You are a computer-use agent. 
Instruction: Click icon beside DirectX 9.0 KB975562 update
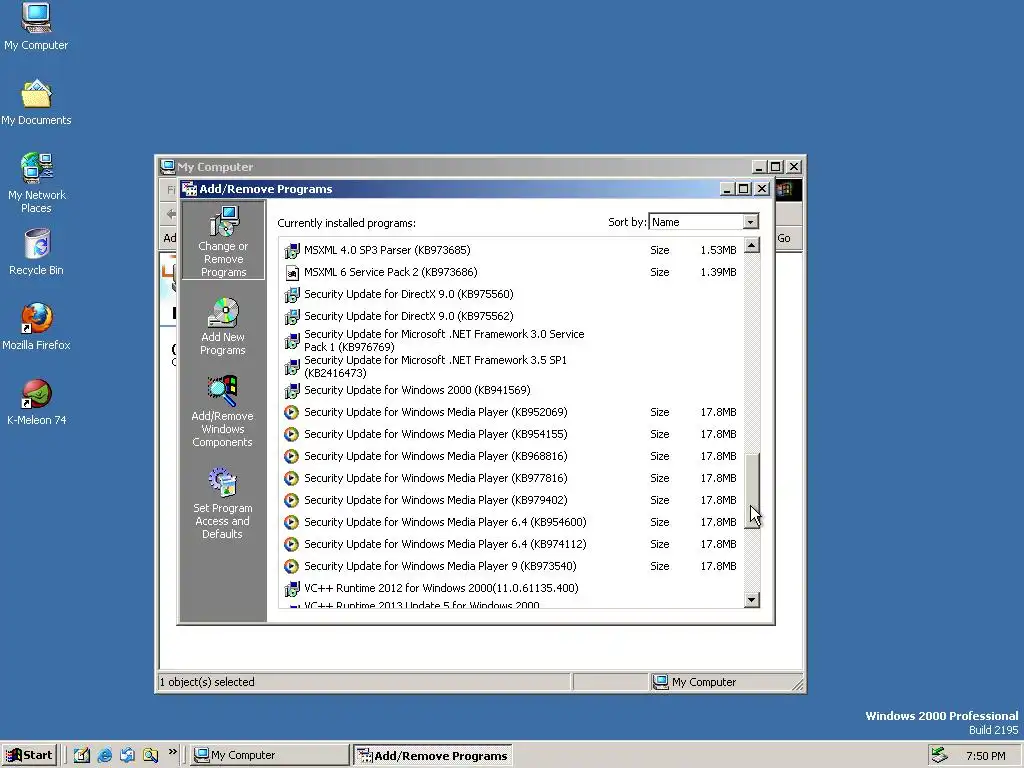292,317
